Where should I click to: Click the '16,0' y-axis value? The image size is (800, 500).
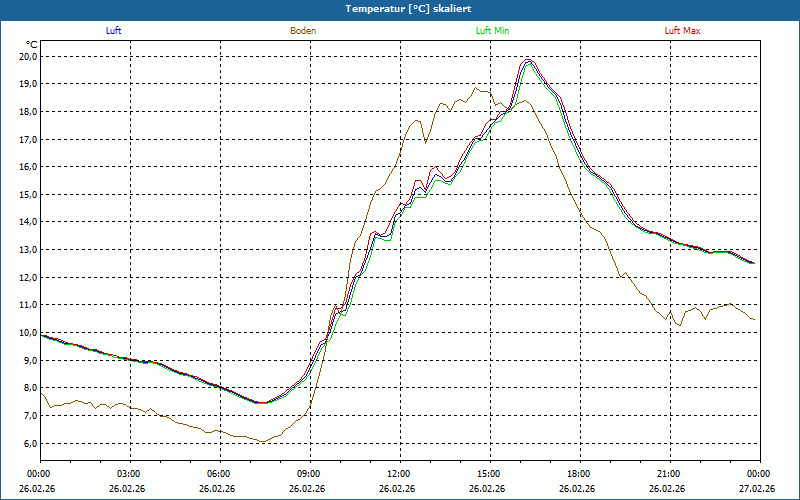click(28, 166)
